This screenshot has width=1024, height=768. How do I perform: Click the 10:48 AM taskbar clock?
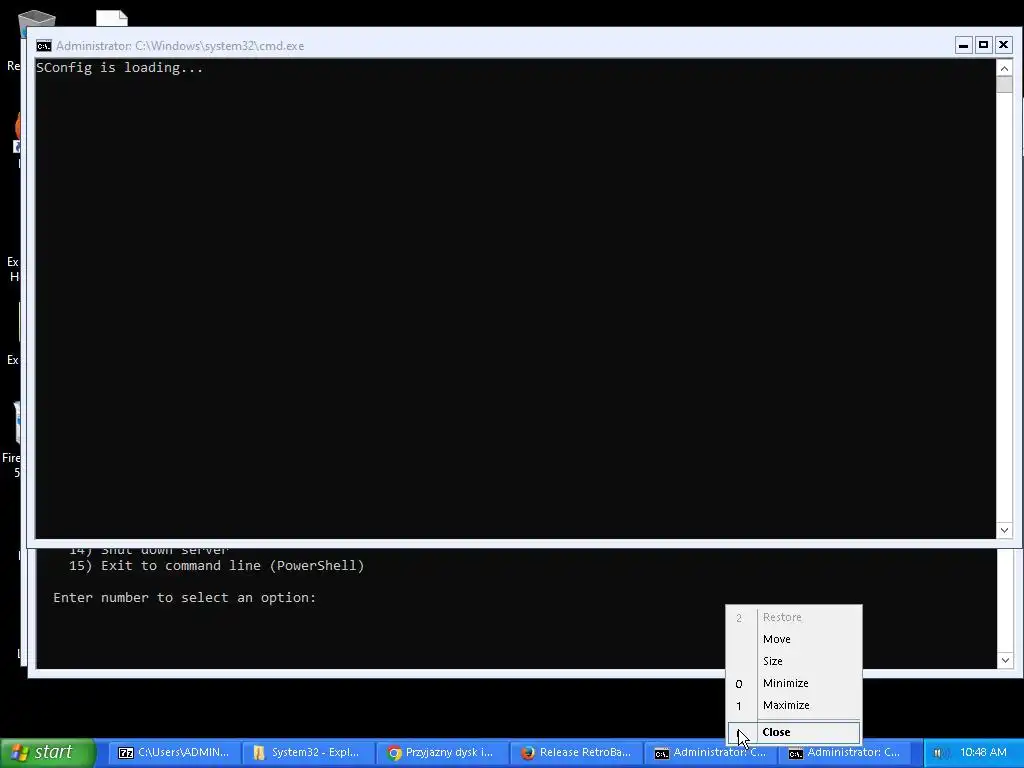(983, 752)
